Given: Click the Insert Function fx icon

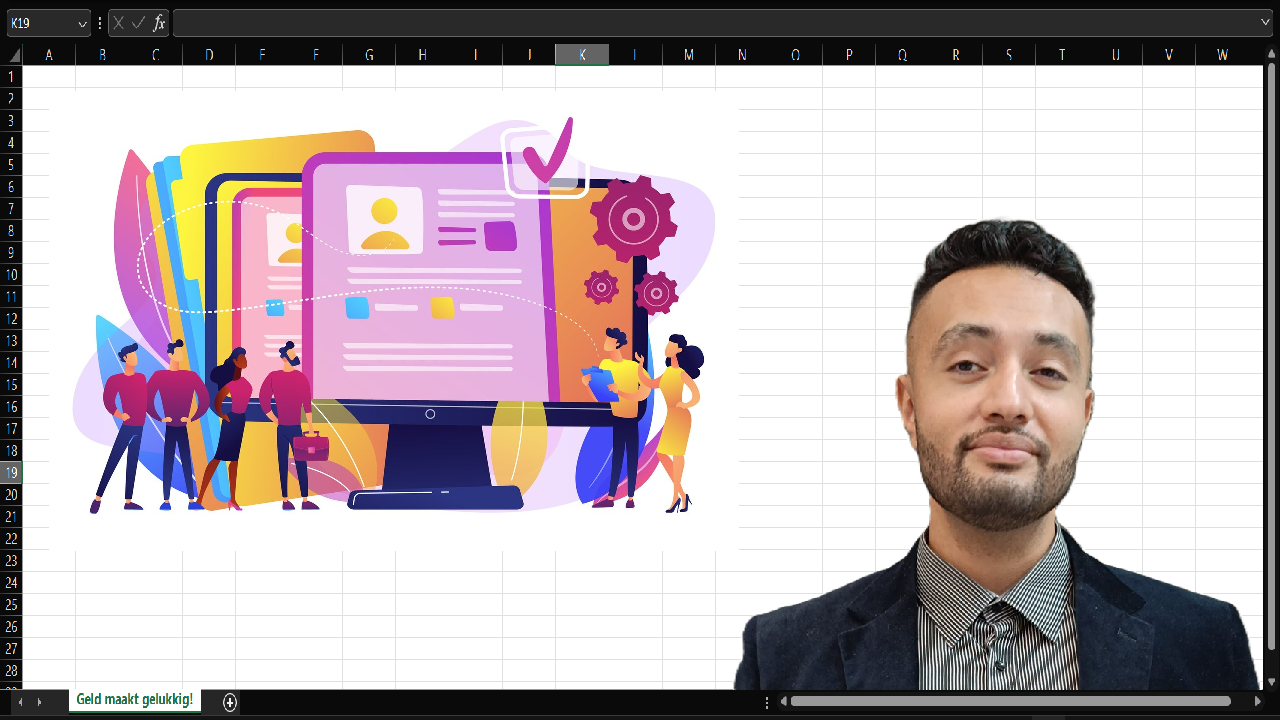Looking at the screenshot, I should click(x=159, y=23).
